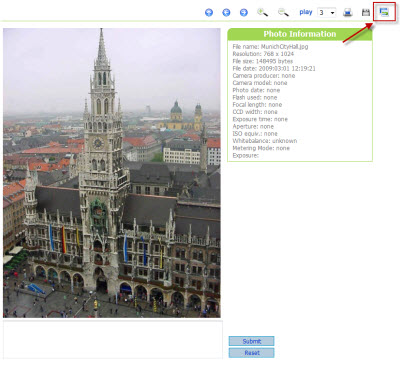Select the Metering Mode: none line
The width and height of the screenshot is (400, 366).
tap(261, 148)
